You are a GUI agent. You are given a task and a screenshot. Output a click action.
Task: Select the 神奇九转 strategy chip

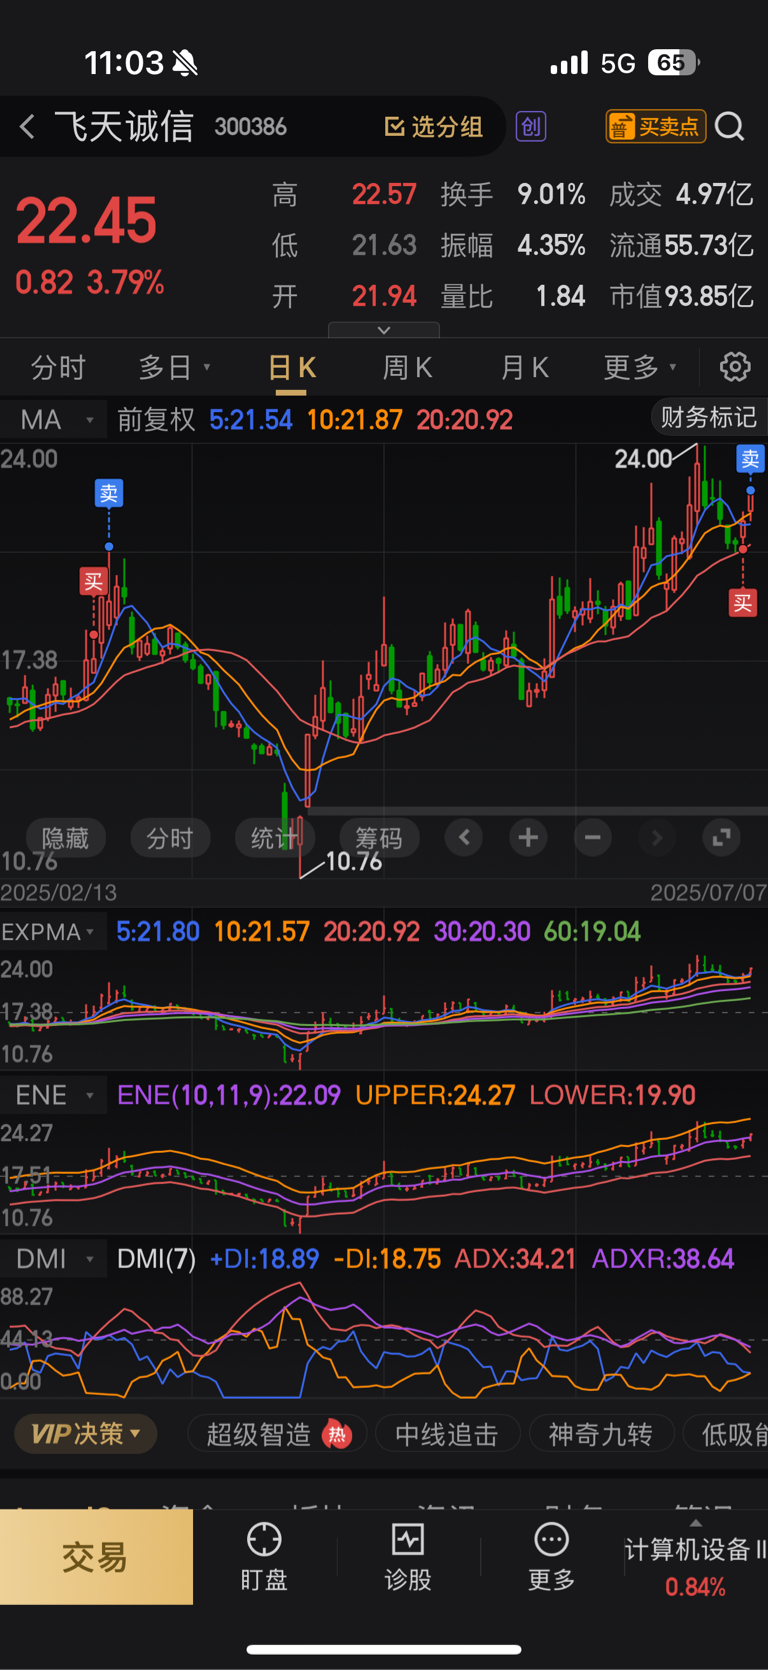click(x=600, y=1435)
